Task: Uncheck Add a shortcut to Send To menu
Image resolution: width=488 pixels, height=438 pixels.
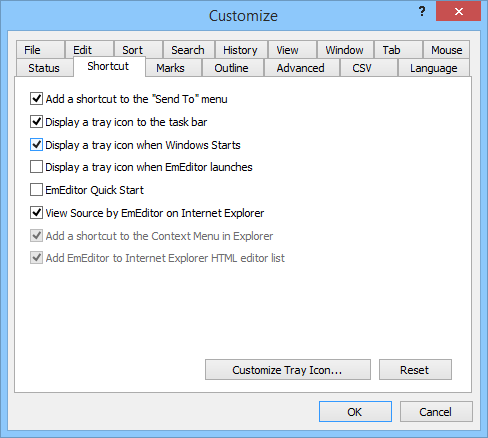Action: [x=36, y=99]
